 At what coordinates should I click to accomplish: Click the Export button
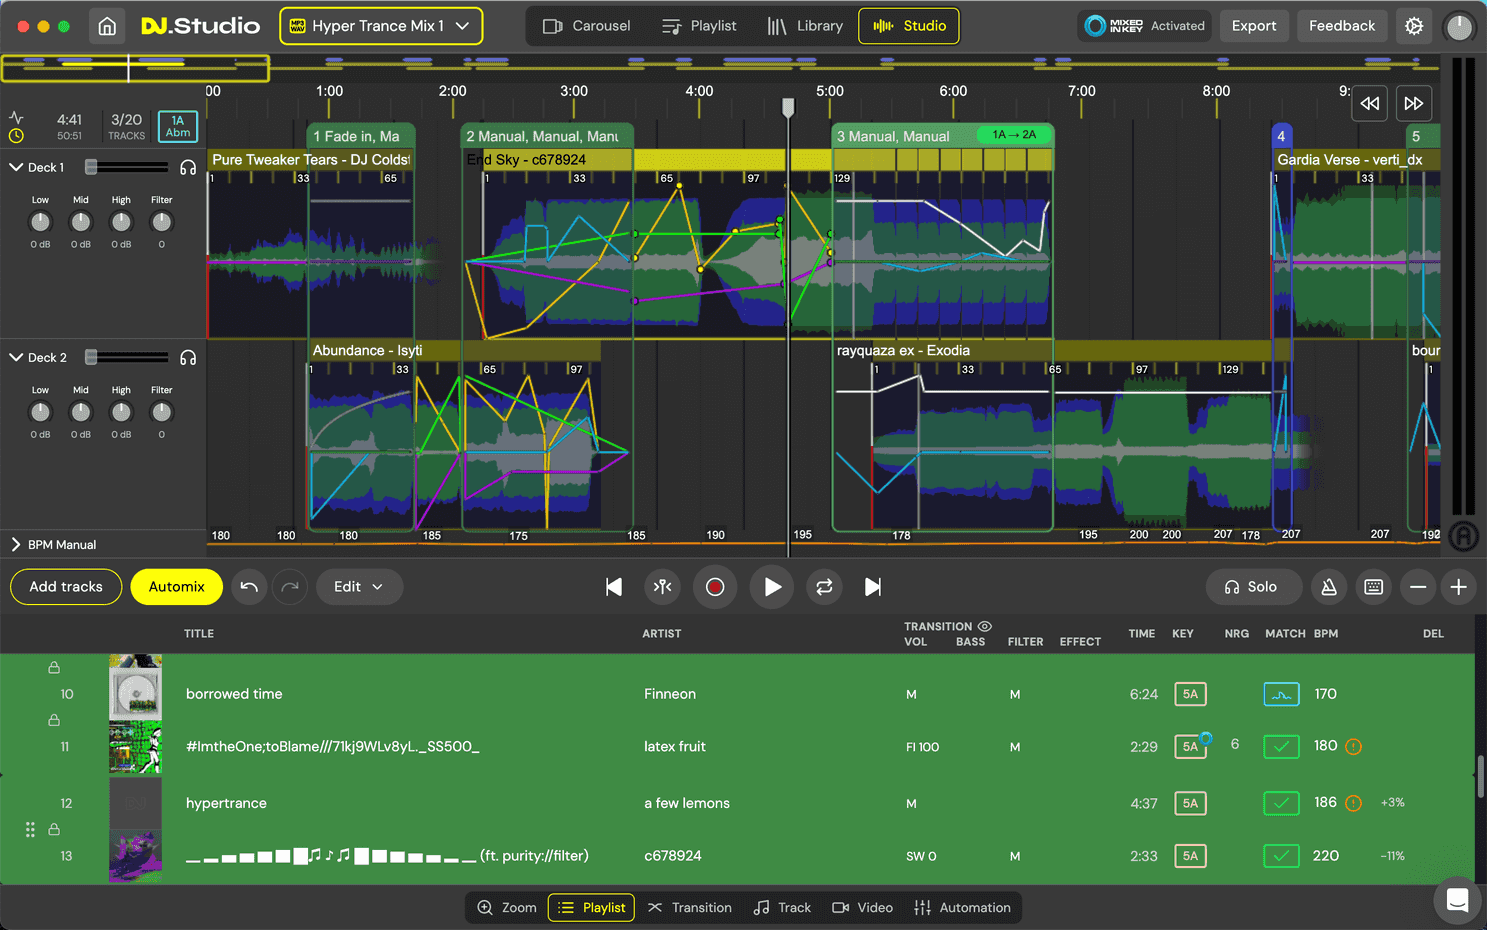click(x=1254, y=25)
